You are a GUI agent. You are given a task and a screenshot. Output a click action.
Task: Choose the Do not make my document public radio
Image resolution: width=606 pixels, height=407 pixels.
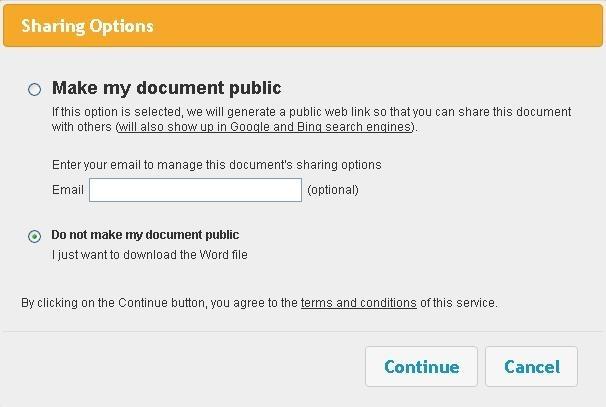[x=34, y=236]
